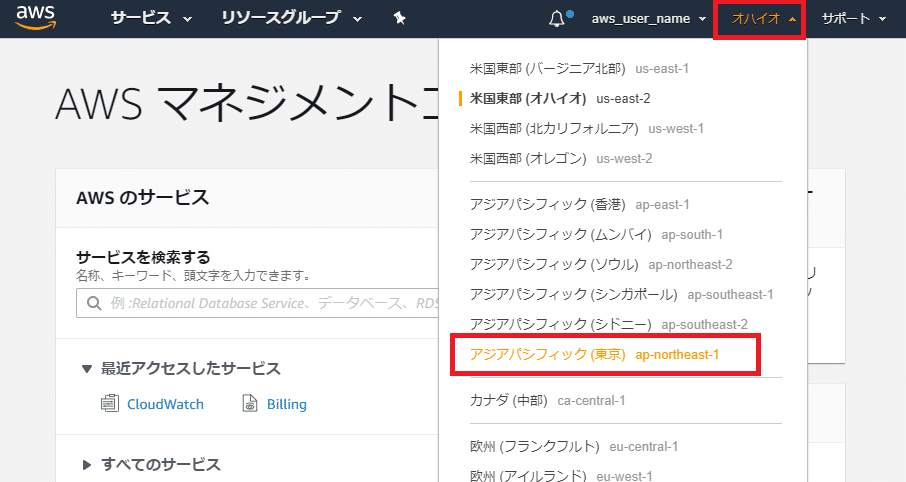Click the AWS マネジメント page title

pyautogui.click(x=247, y=103)
